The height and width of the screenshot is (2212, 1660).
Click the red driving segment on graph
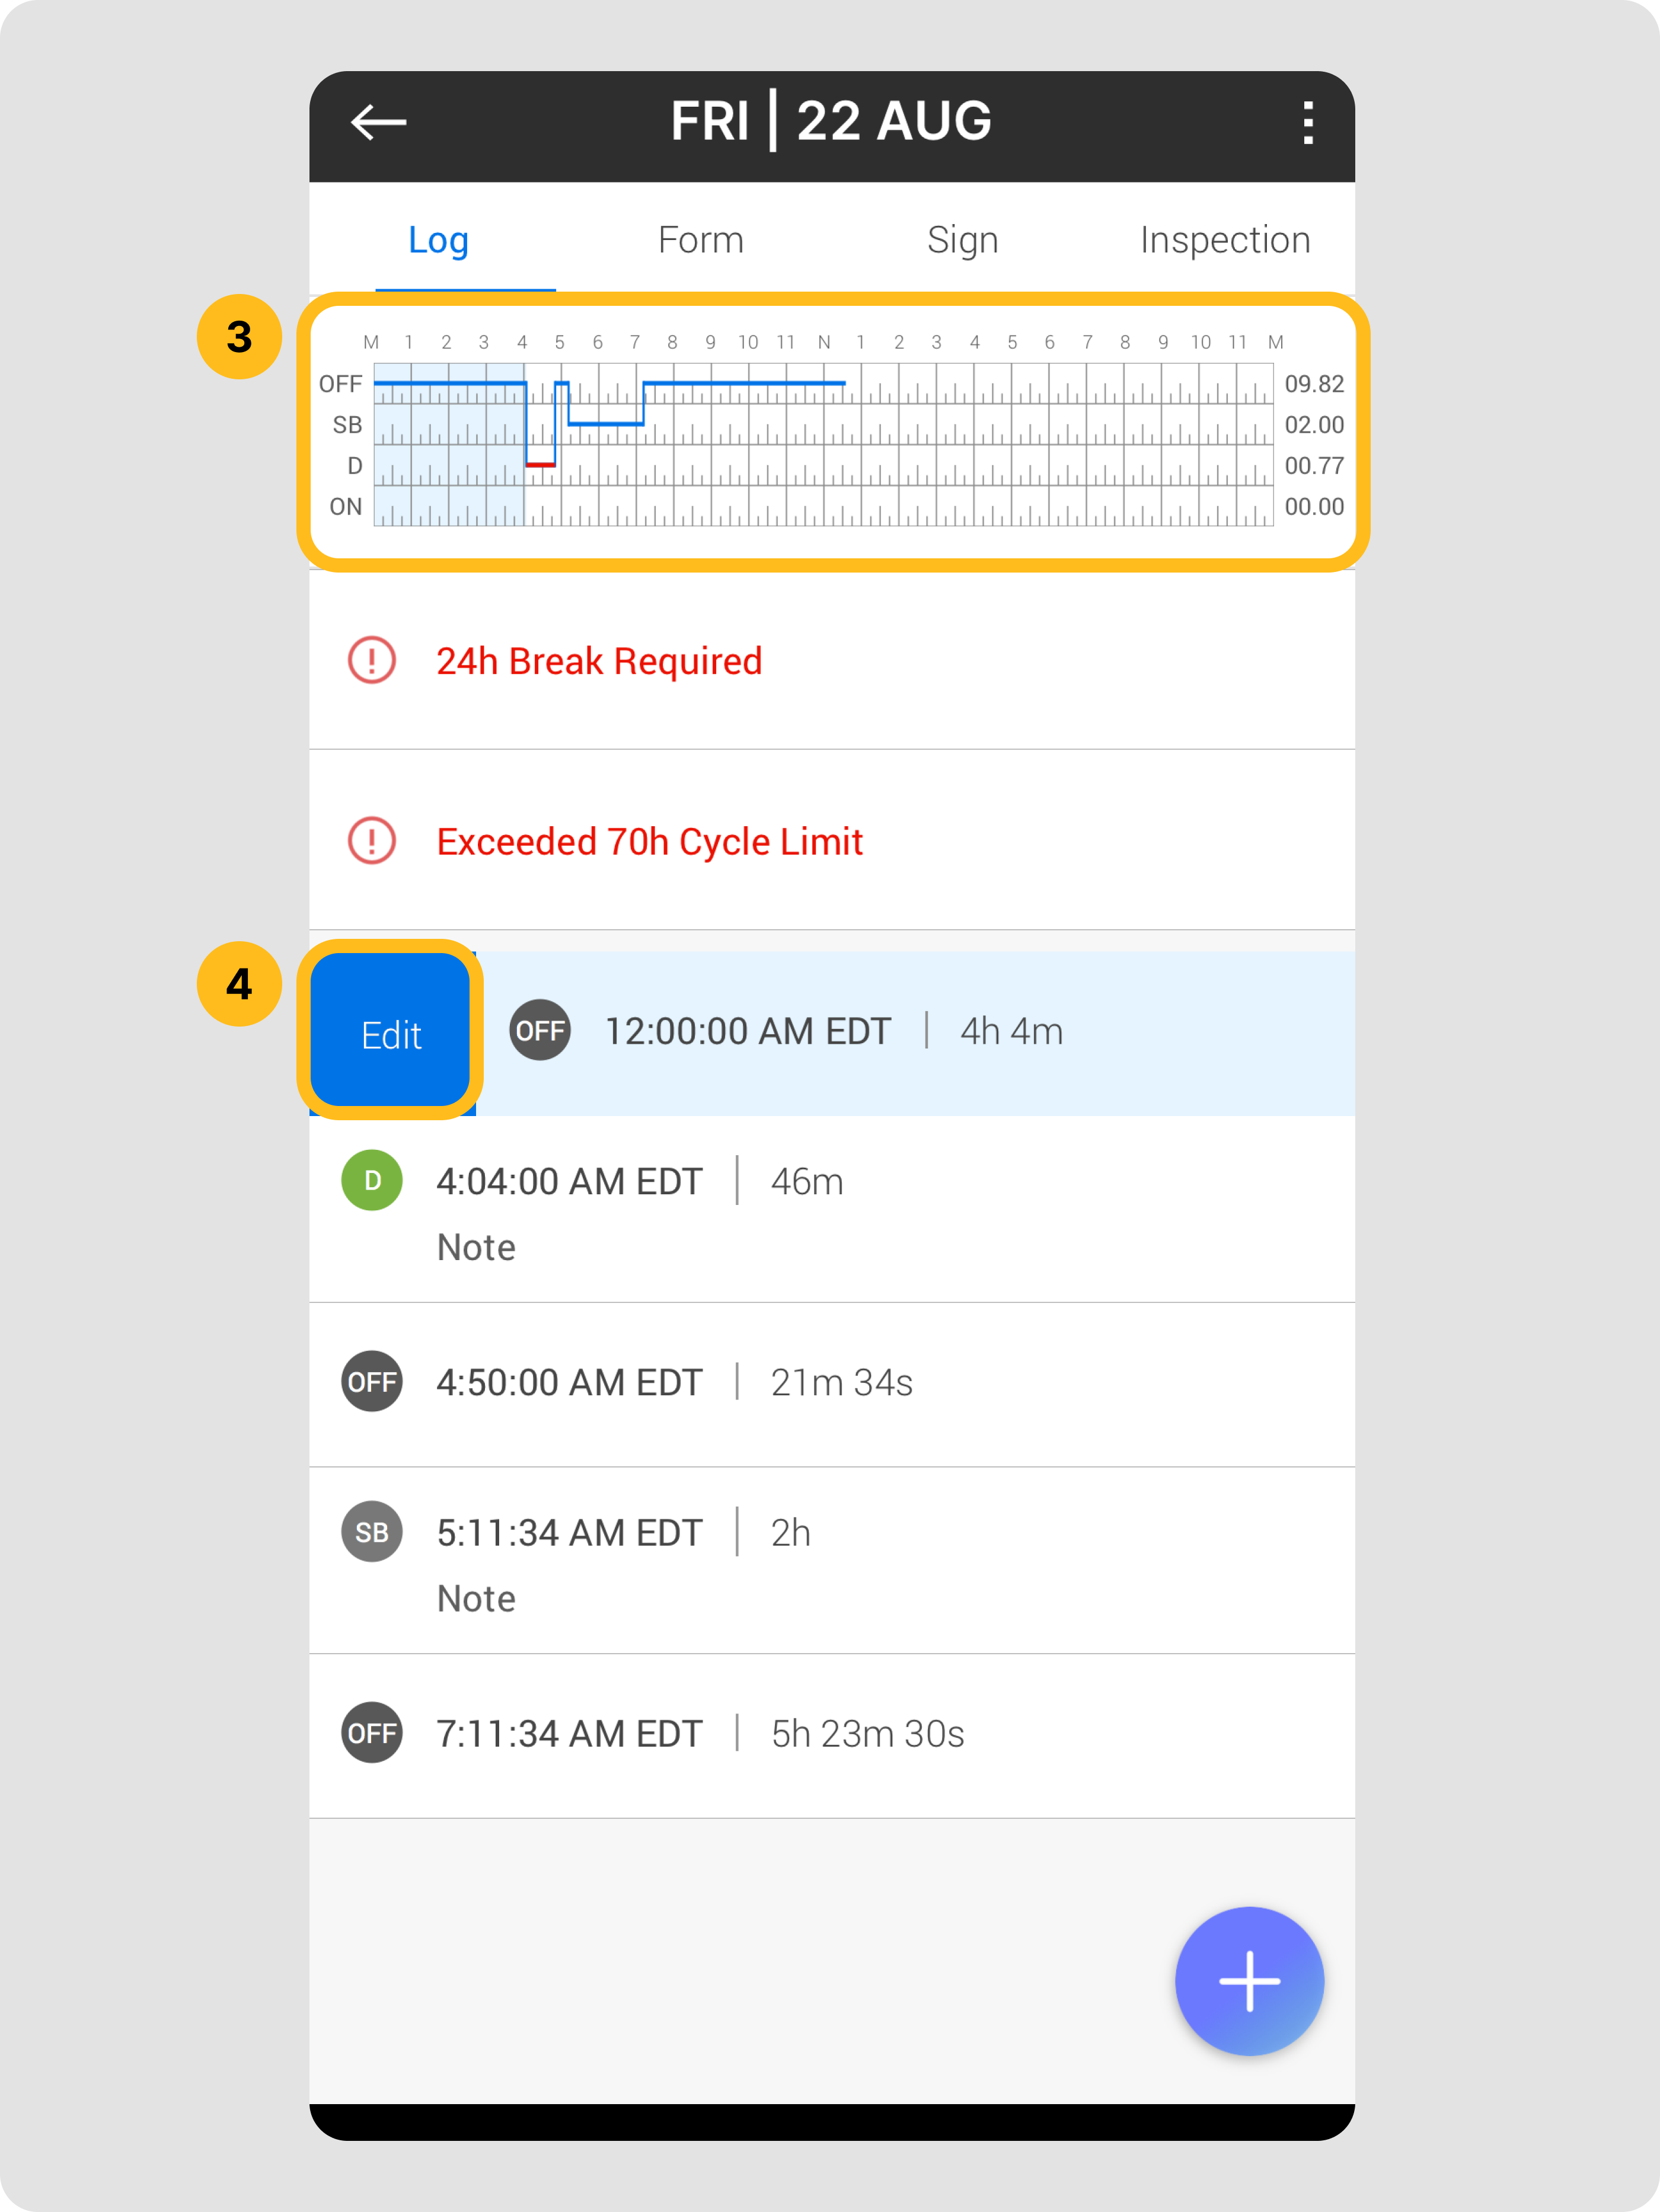541,465
